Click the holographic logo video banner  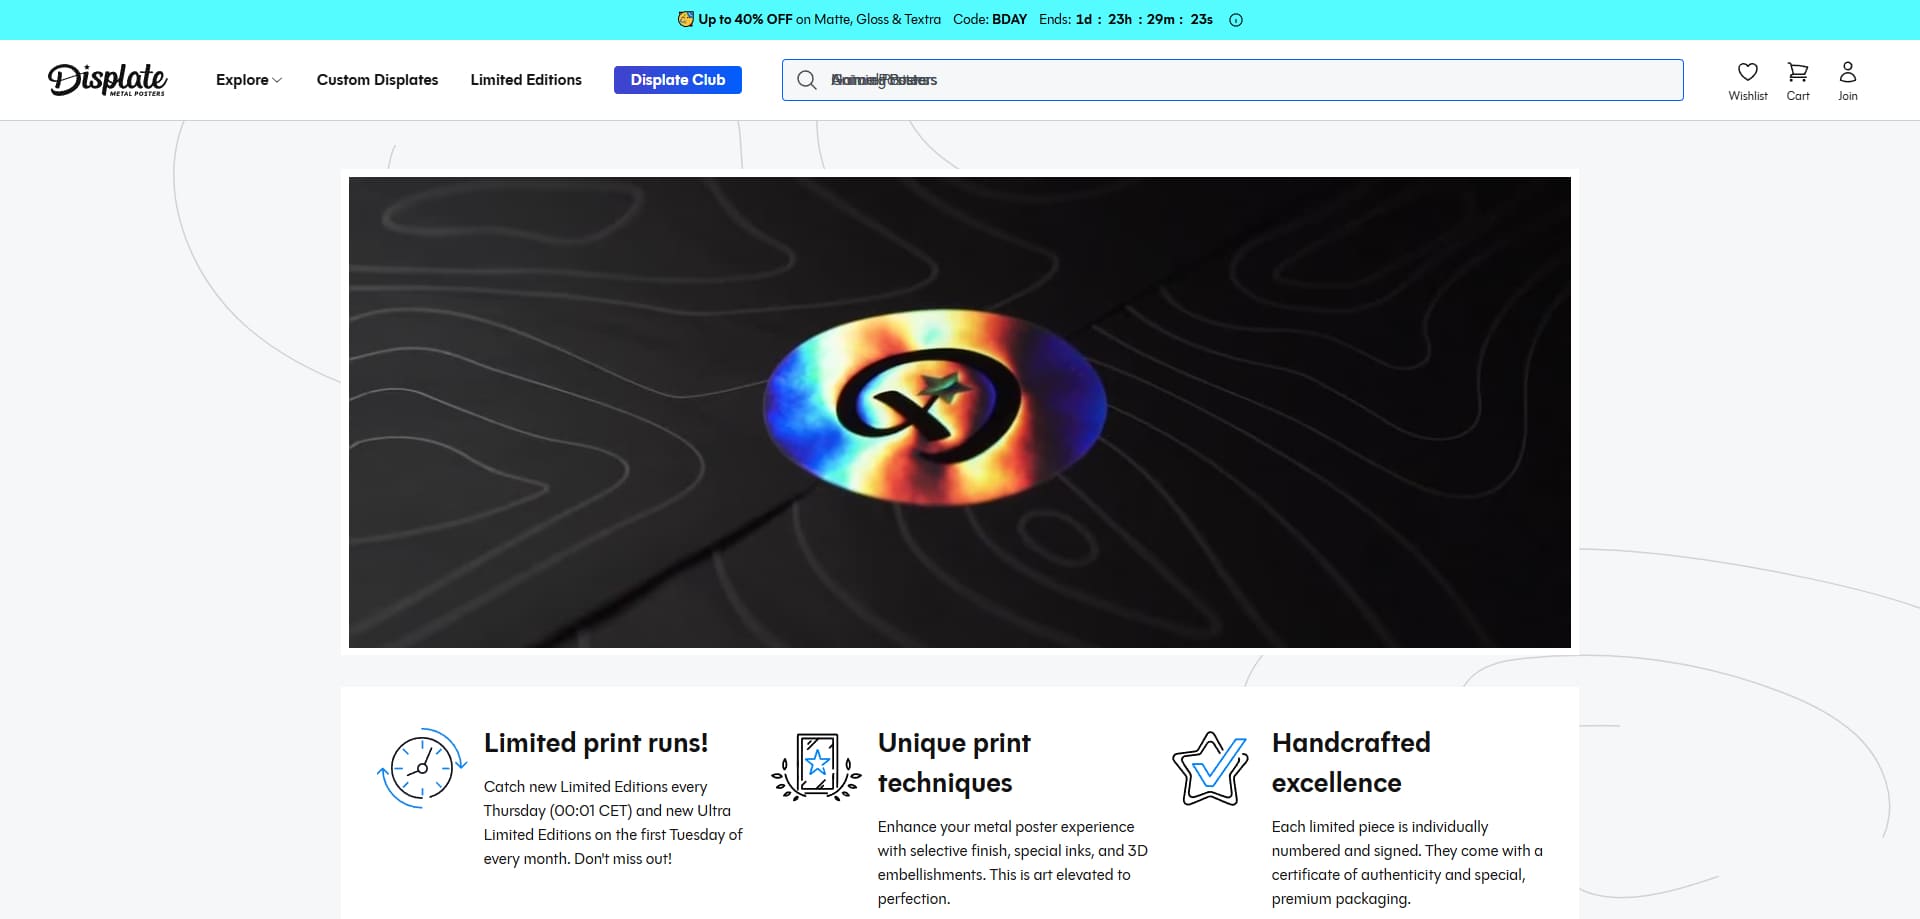(x=960, y=412)
